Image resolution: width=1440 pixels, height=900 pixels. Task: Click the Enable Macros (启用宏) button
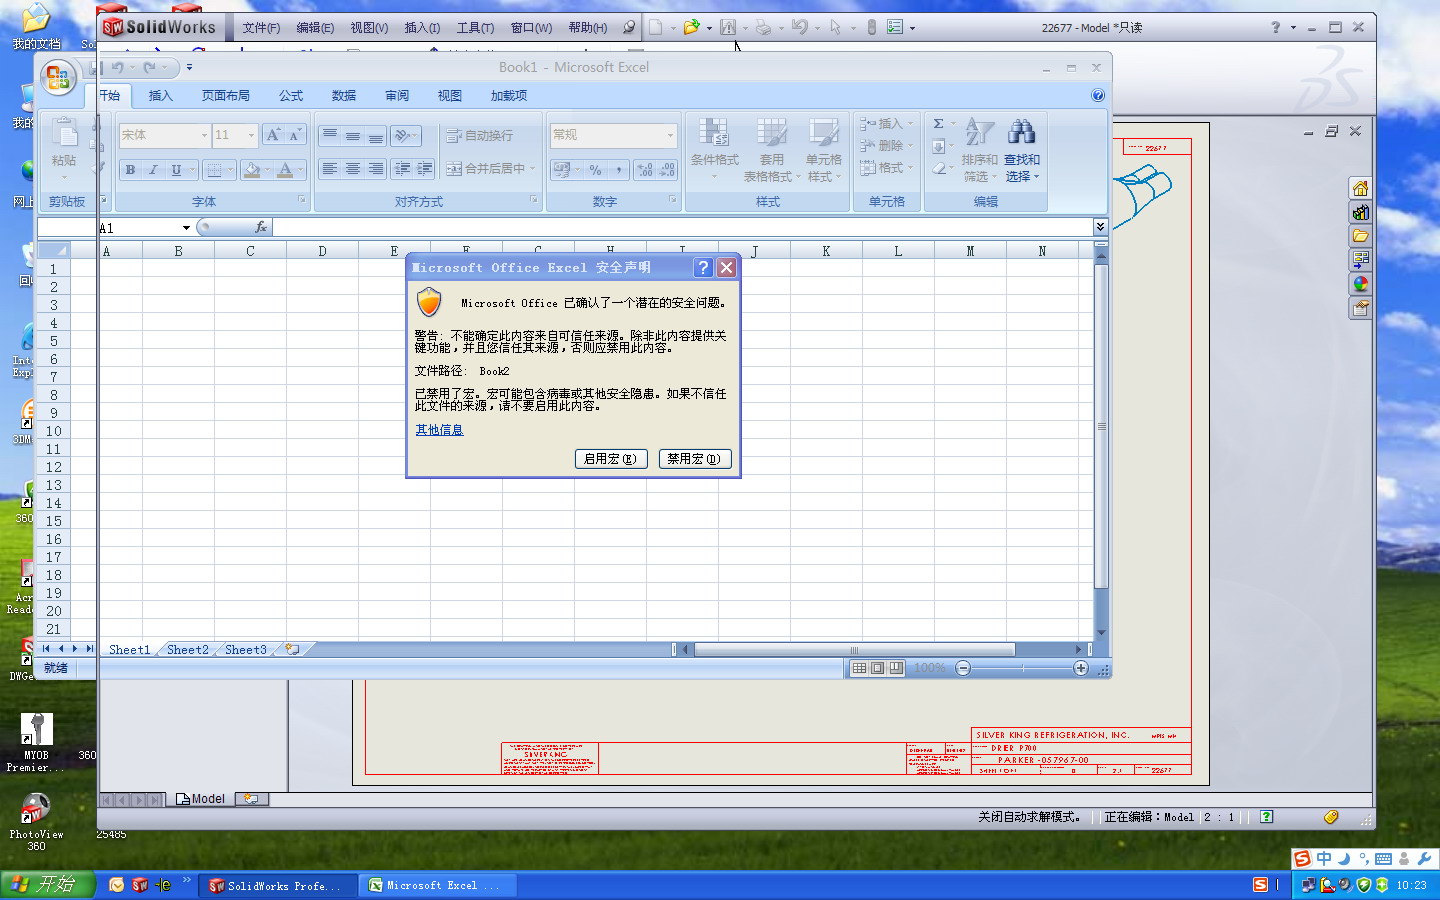[x=611, y=459]
